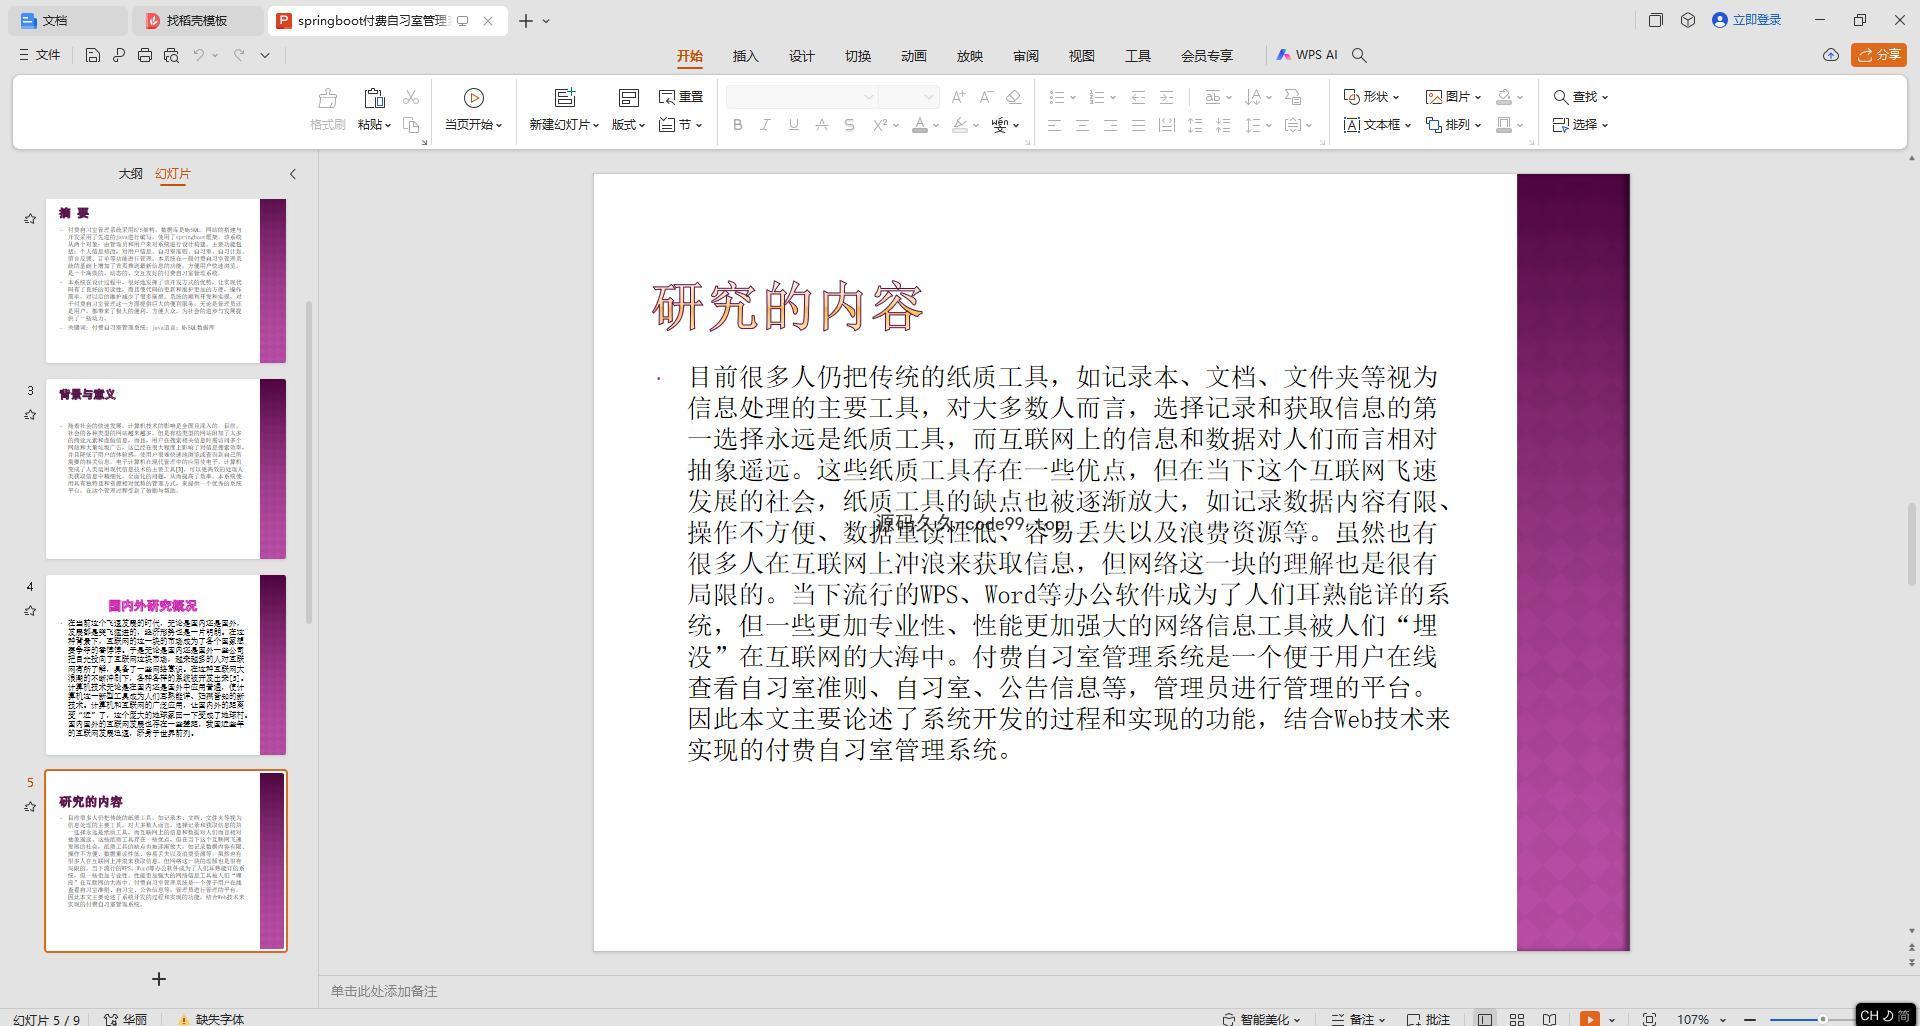1920x1026 pixels.
Task: Toggle Strikethrough formatting
Action: (821, 125)
